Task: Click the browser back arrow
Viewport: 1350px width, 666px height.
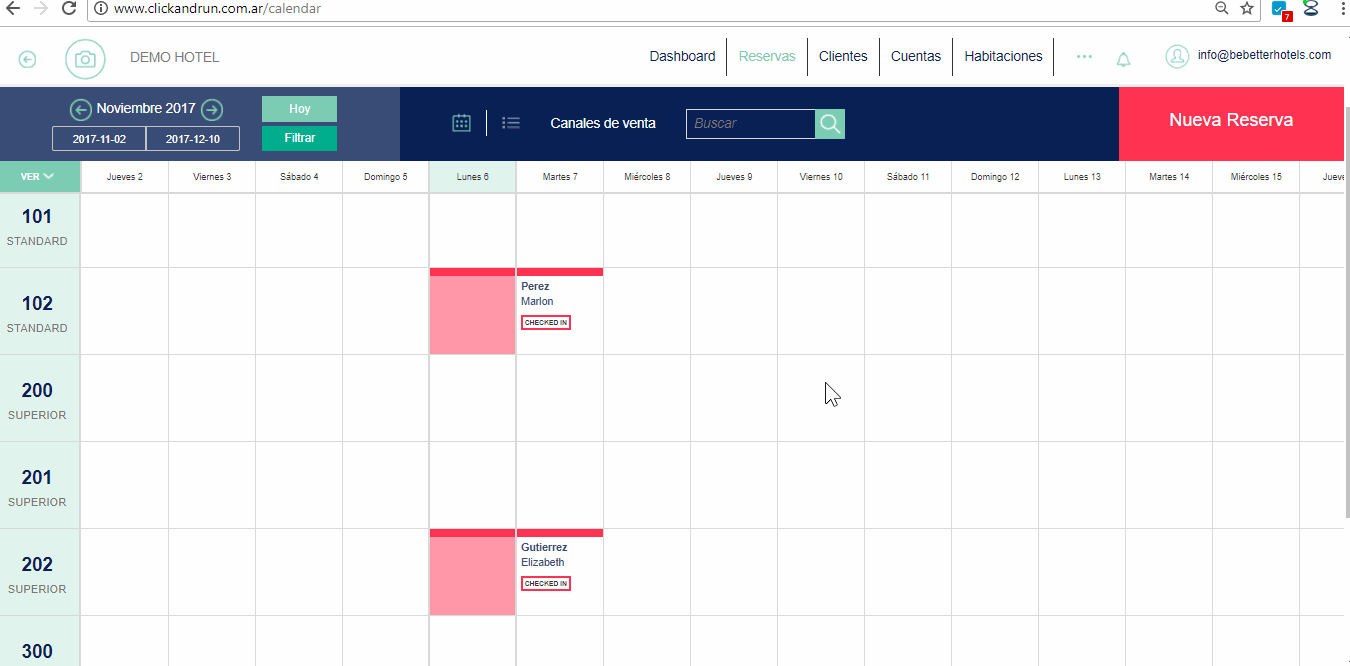Action: point(13,8)
